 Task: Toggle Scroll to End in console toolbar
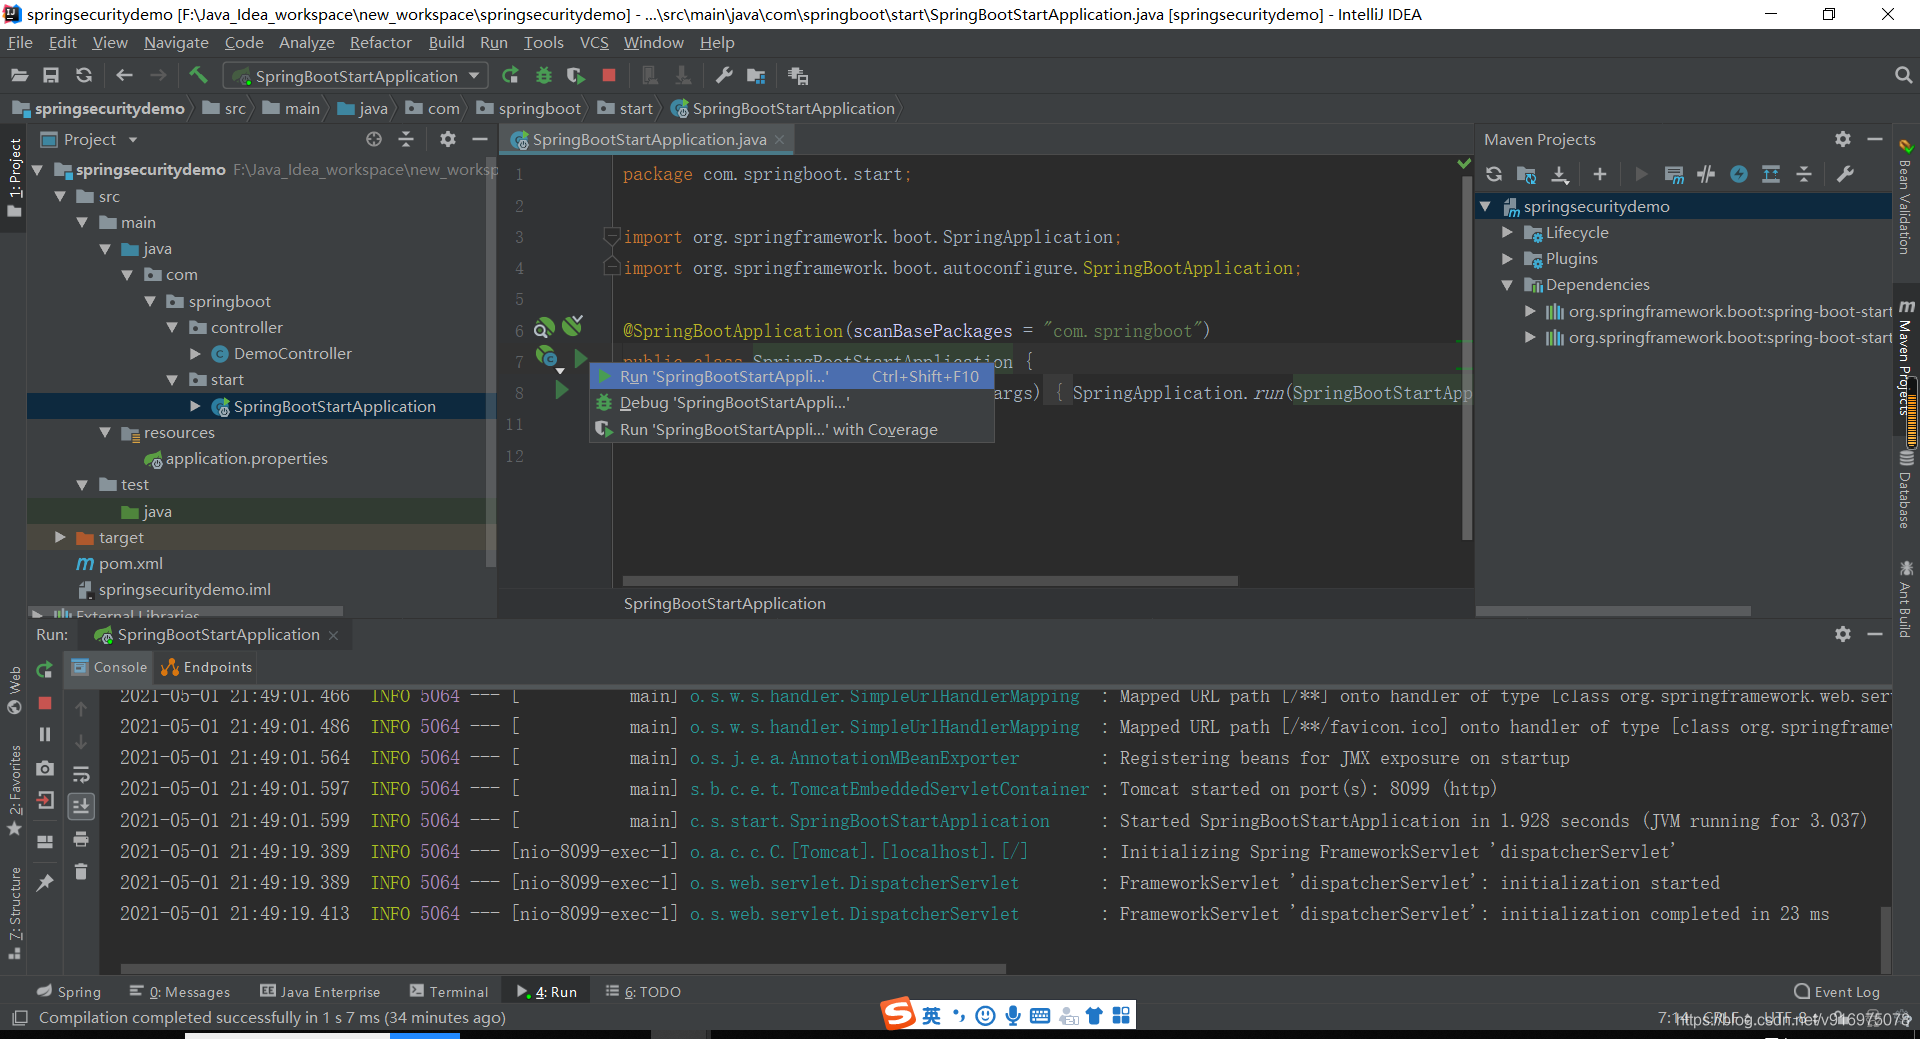(x=81, y=806)
